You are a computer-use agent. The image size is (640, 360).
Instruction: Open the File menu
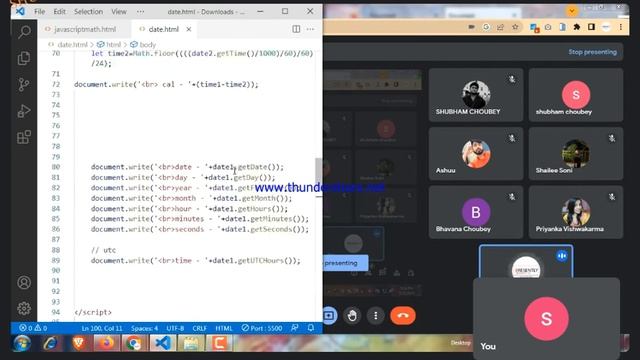tap(40, 11)
